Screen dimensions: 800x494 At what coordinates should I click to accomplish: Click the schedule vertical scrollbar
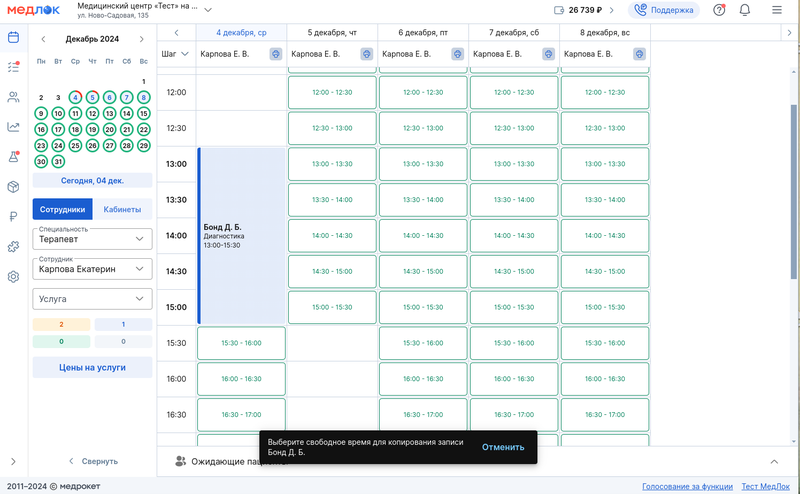click(x=794, y=191)
